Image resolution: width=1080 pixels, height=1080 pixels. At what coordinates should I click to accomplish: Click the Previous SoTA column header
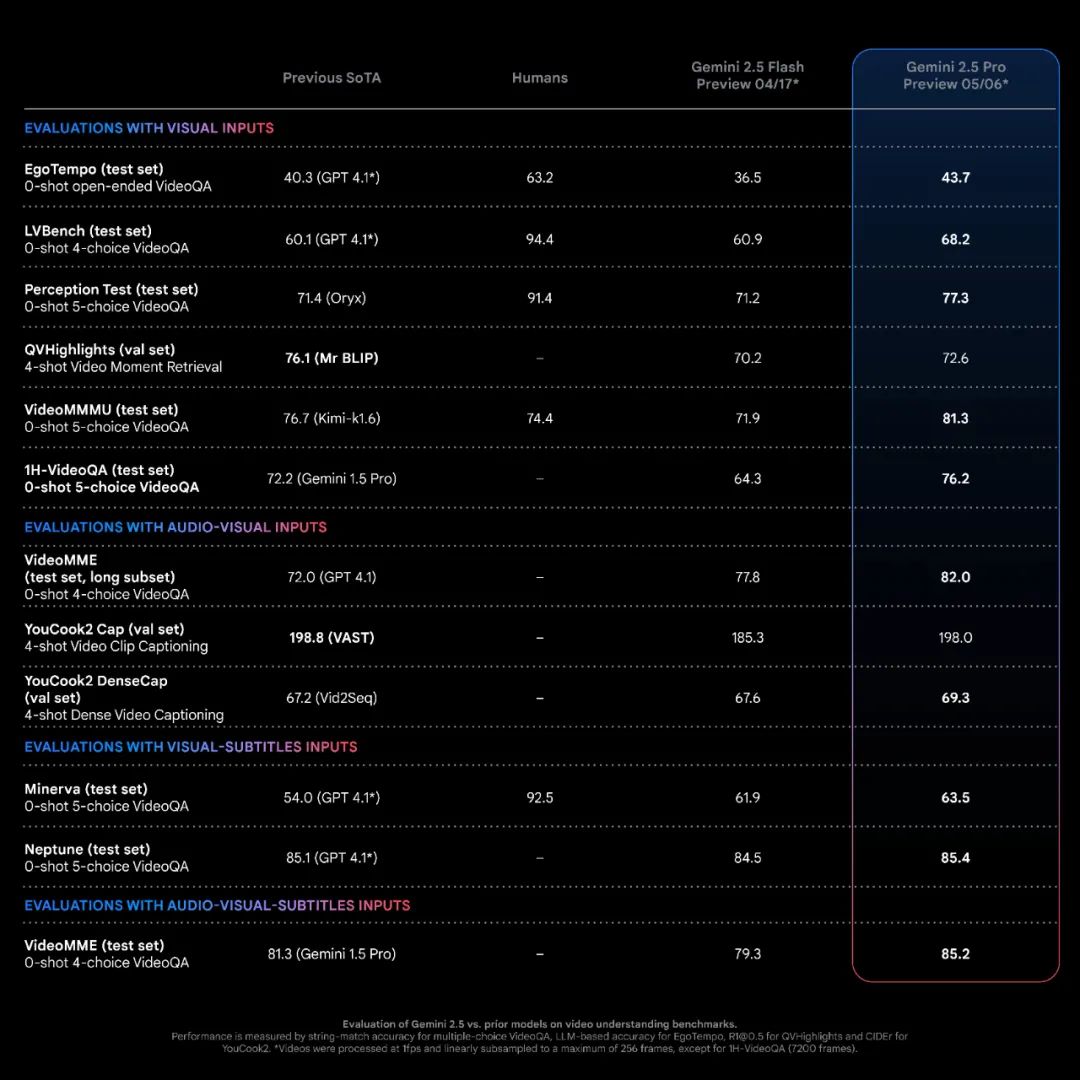click(x=331, y=78)
